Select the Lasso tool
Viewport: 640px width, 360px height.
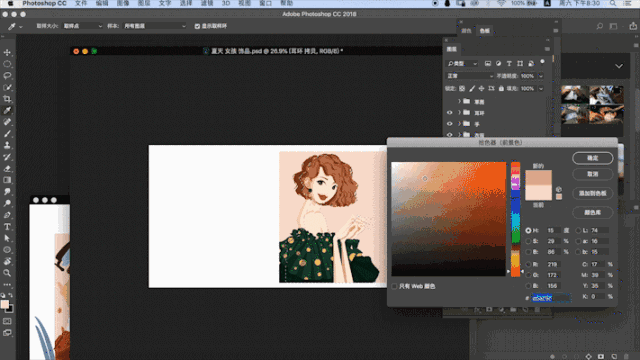pyautogui.click(x=7, y=76)
